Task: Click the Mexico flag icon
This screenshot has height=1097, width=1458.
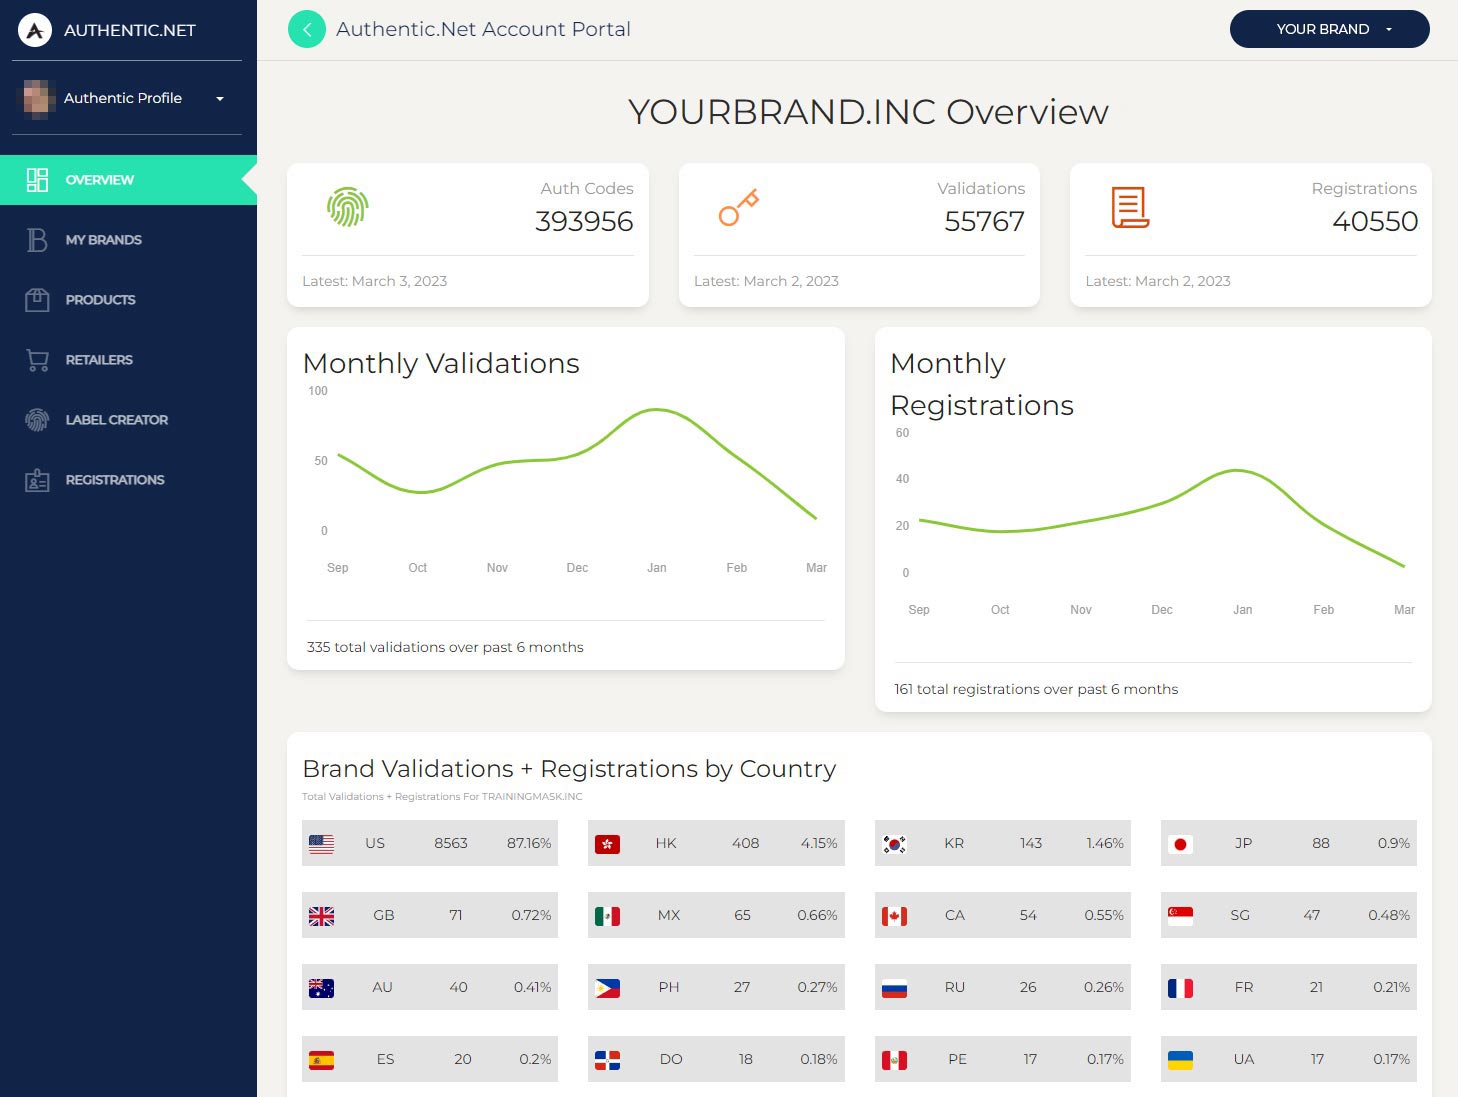Action: (607, 916)
